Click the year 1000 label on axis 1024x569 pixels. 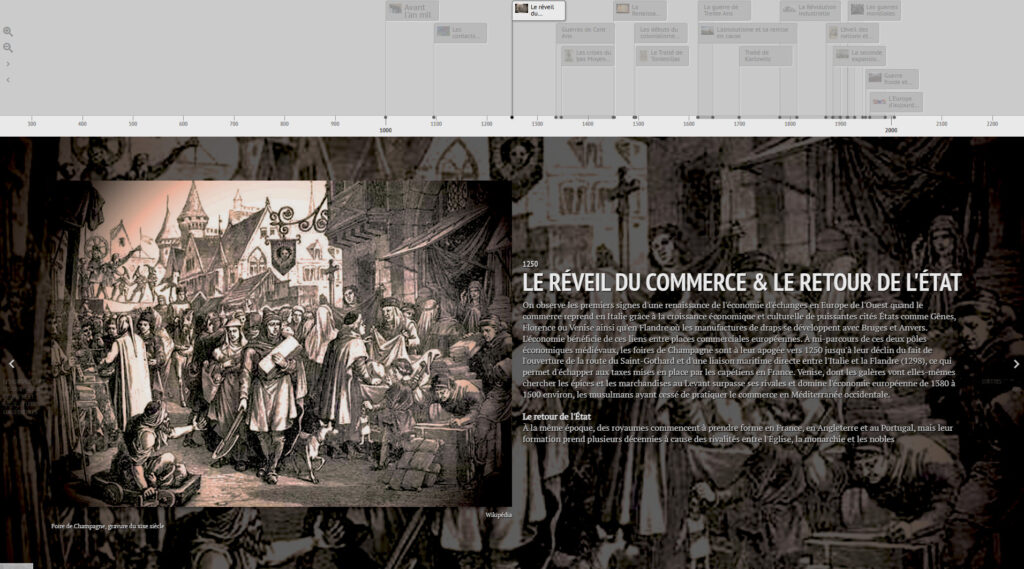coord(385,130)
